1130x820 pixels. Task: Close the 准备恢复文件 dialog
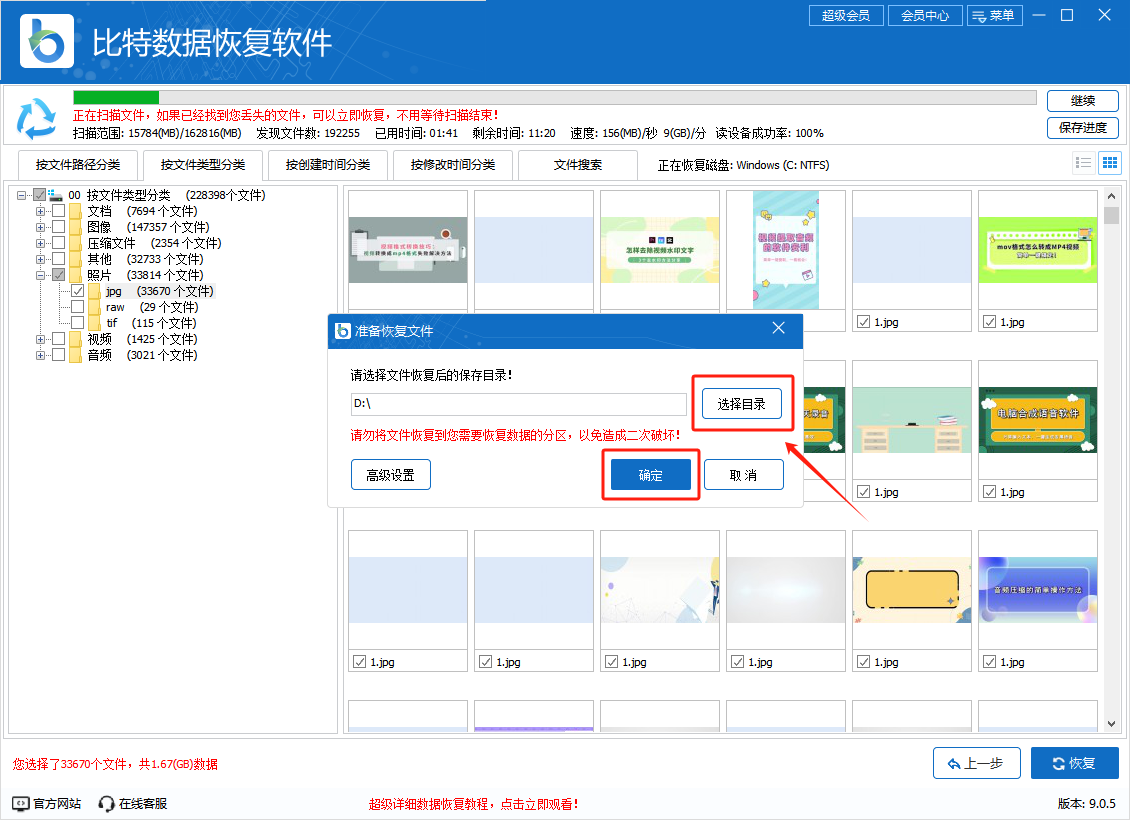click(x=779, y=328)
